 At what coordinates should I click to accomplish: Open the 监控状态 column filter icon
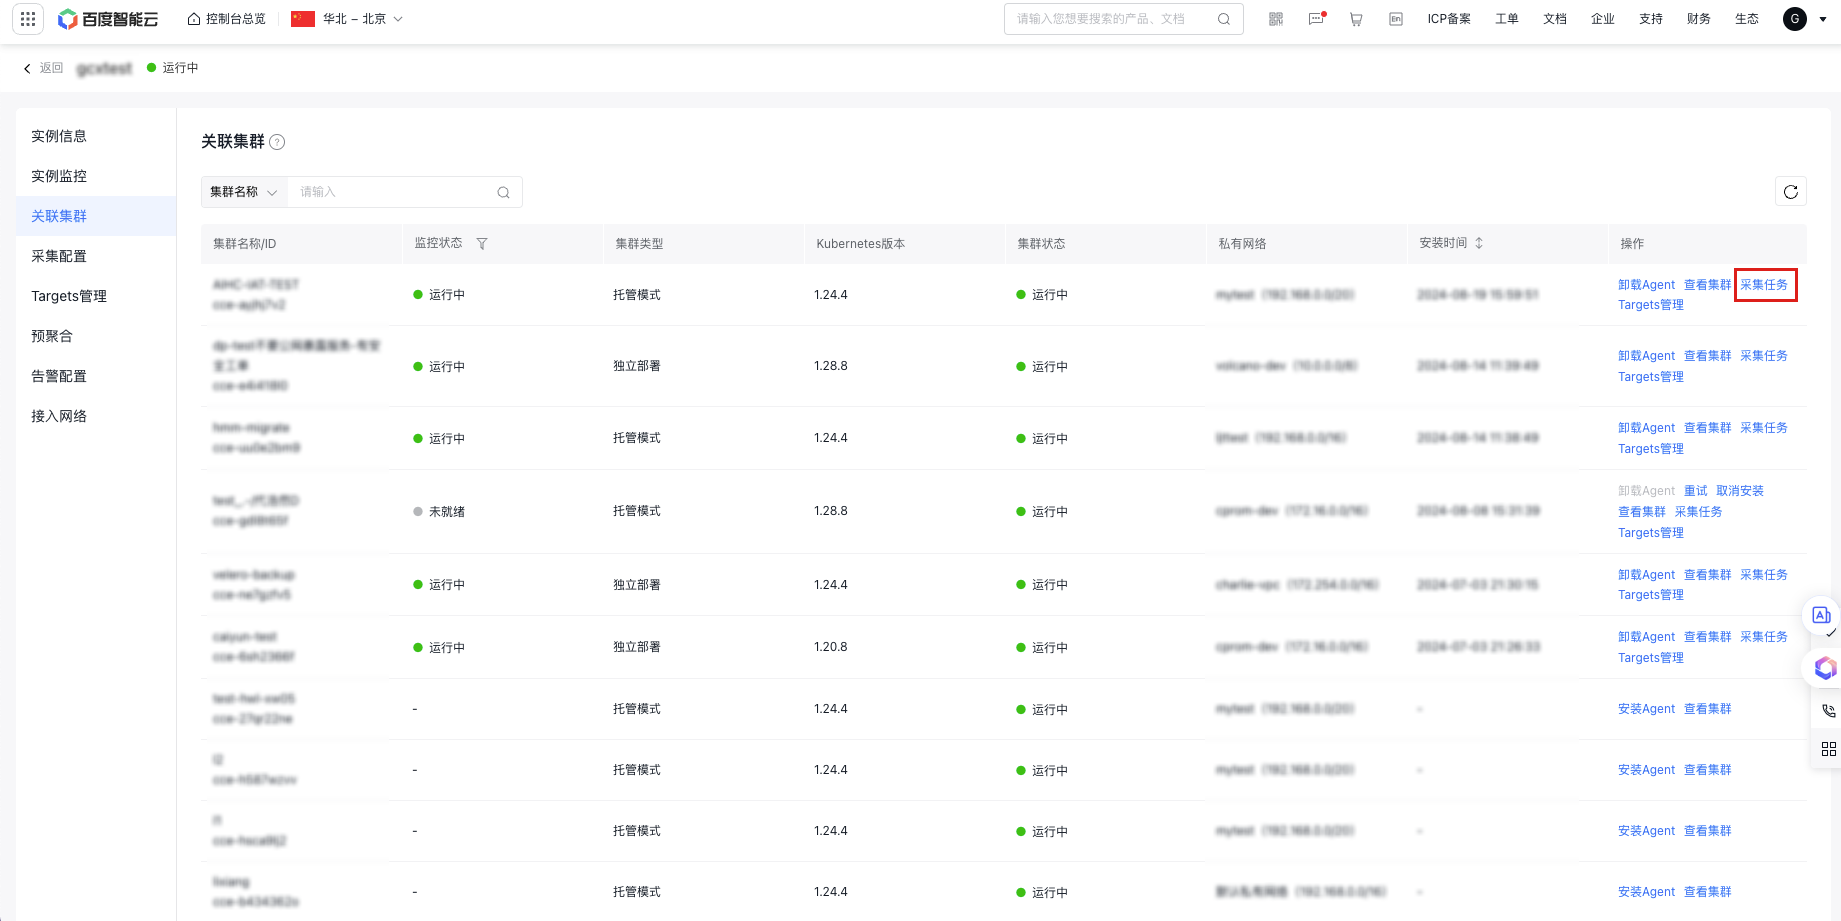[x=482, y=244]
